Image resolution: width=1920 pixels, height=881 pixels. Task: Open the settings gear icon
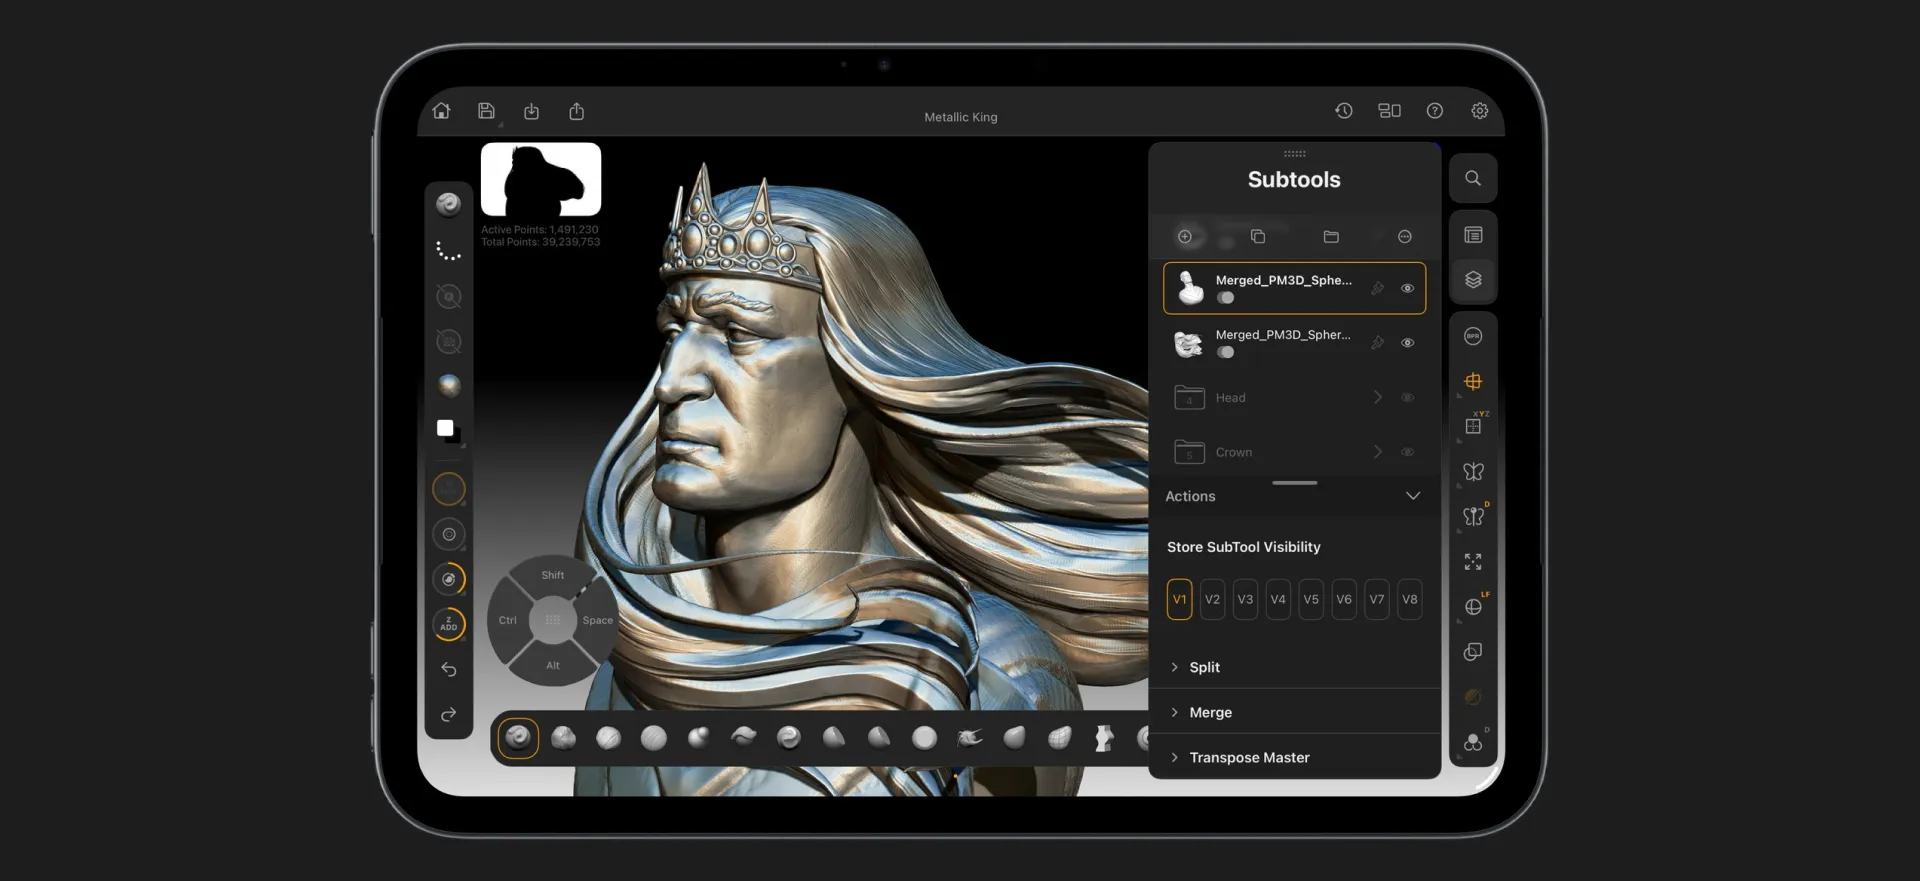[1480, 111]
